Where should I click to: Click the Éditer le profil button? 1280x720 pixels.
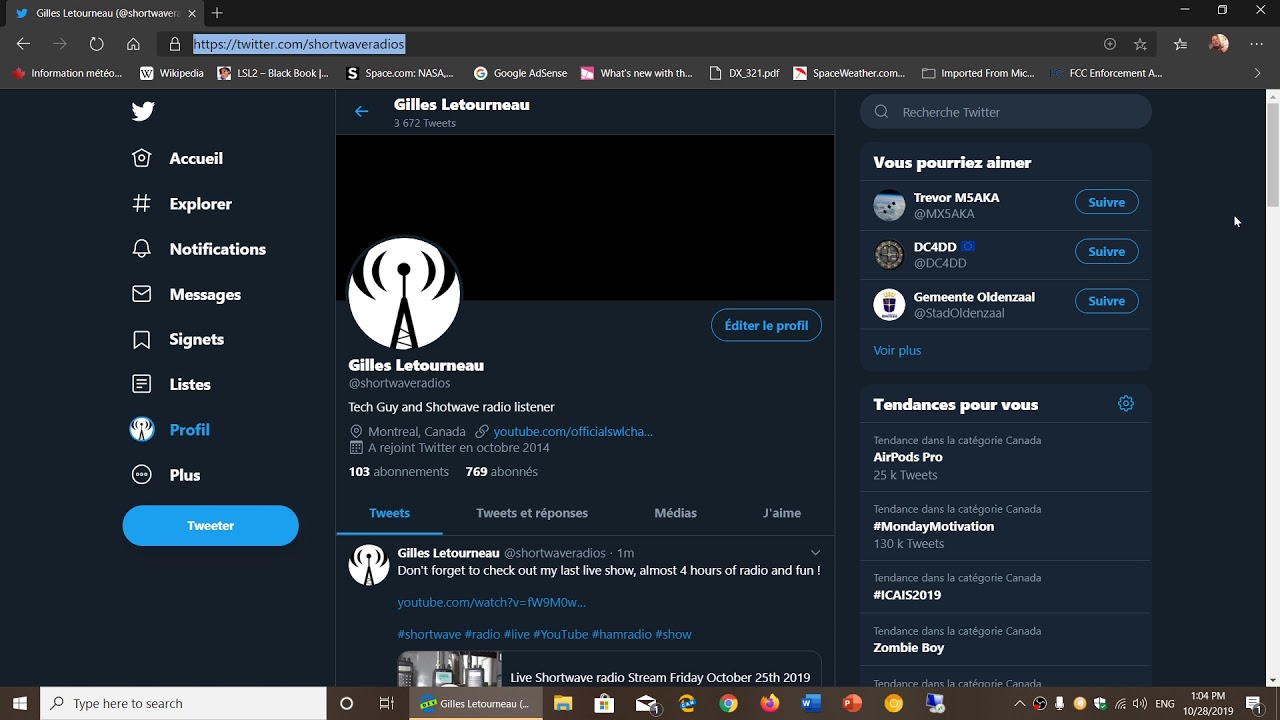tap(766, 325)
